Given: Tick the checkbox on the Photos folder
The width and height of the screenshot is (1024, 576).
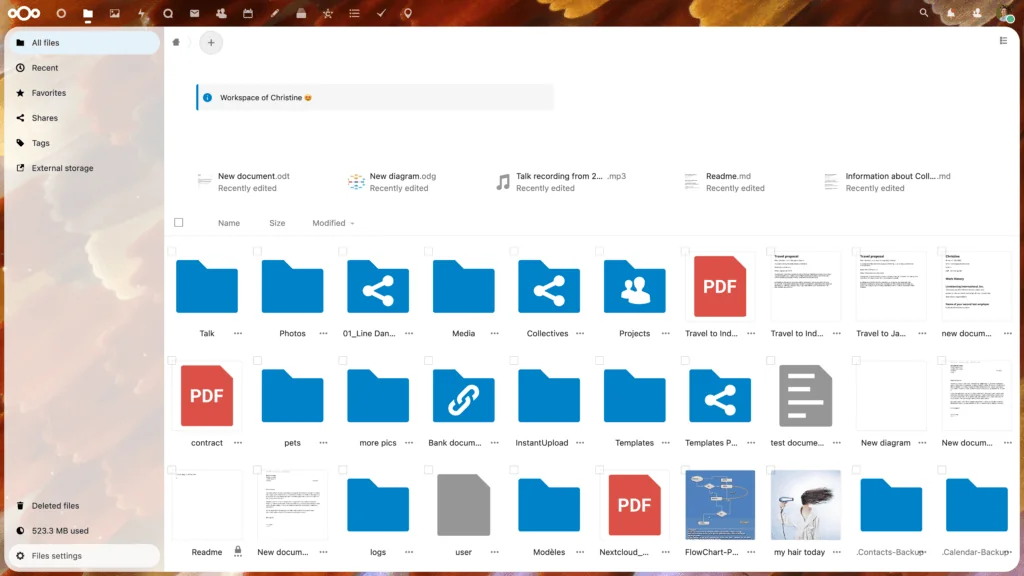Looking at the screenshot, I should 257,251.
